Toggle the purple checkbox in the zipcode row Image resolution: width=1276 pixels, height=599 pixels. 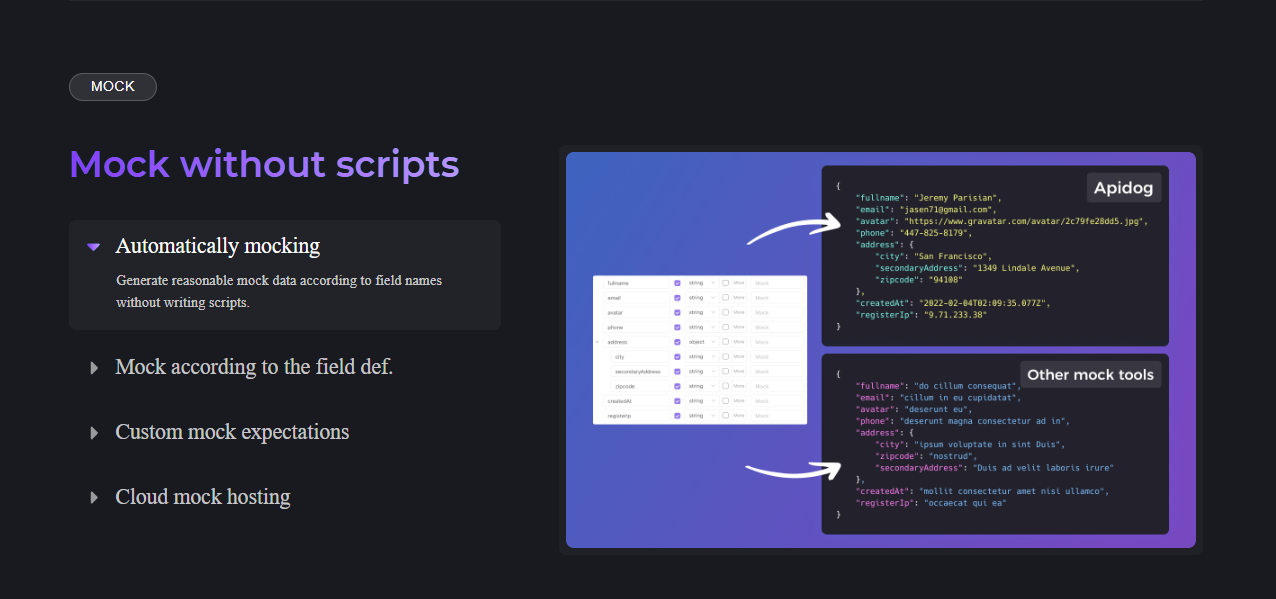(677, 386)
